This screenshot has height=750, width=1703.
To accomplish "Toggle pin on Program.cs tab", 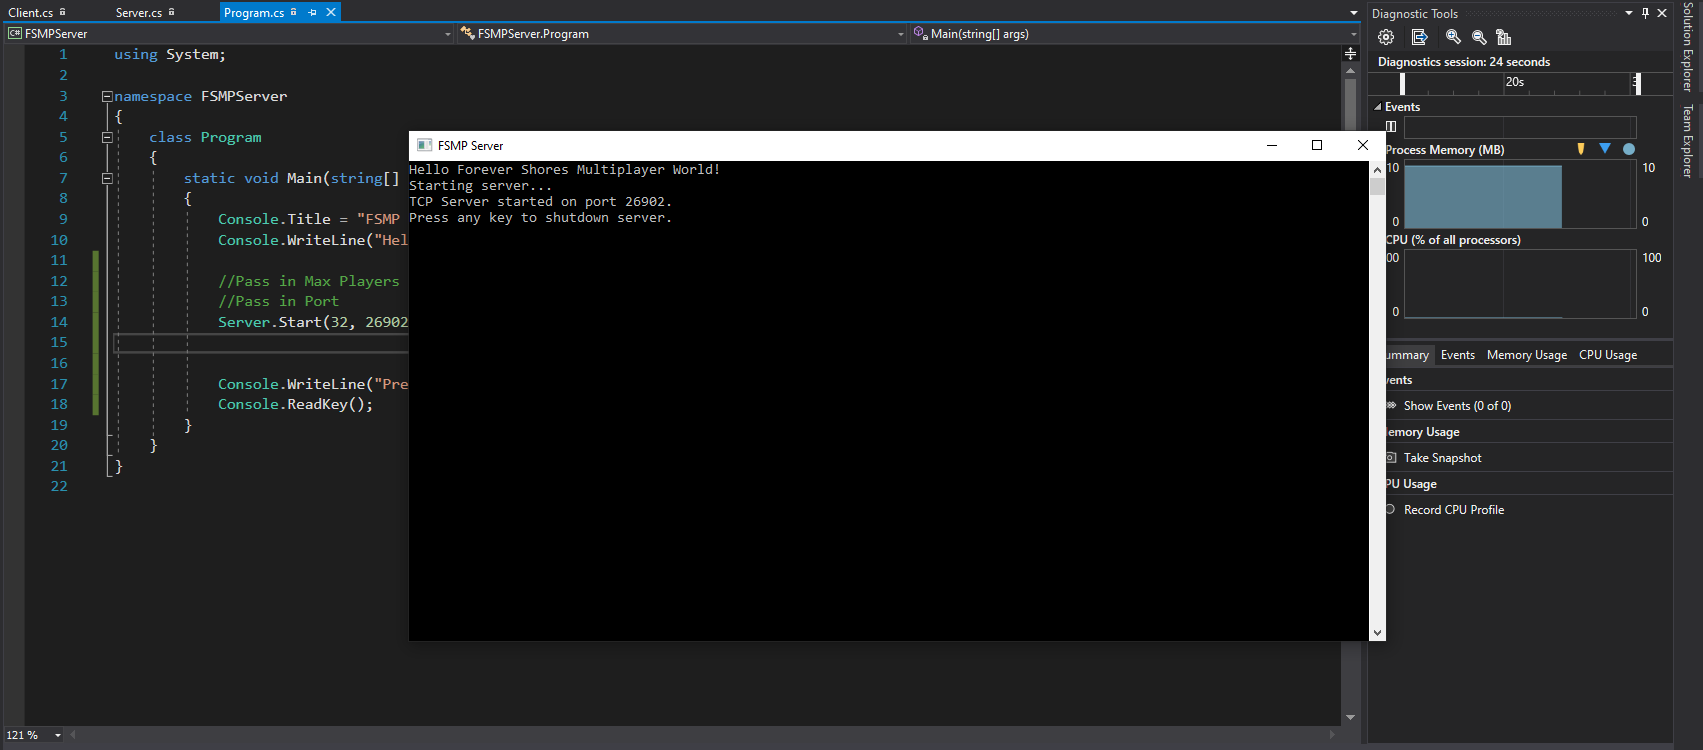I will click(x=312, y=13).
